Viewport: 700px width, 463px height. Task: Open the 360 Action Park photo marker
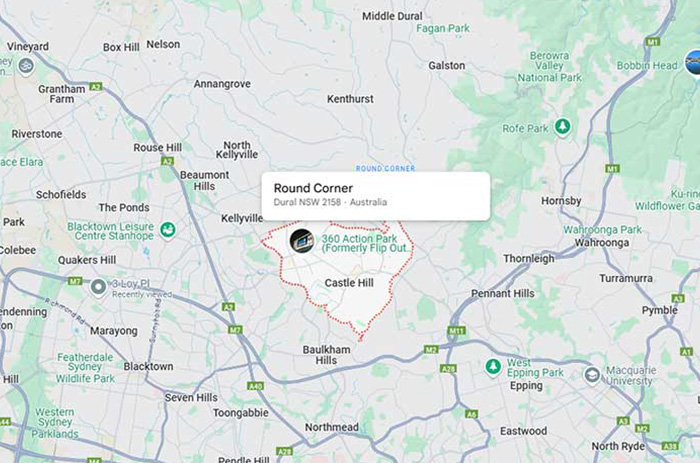click(x=302, y=241)
